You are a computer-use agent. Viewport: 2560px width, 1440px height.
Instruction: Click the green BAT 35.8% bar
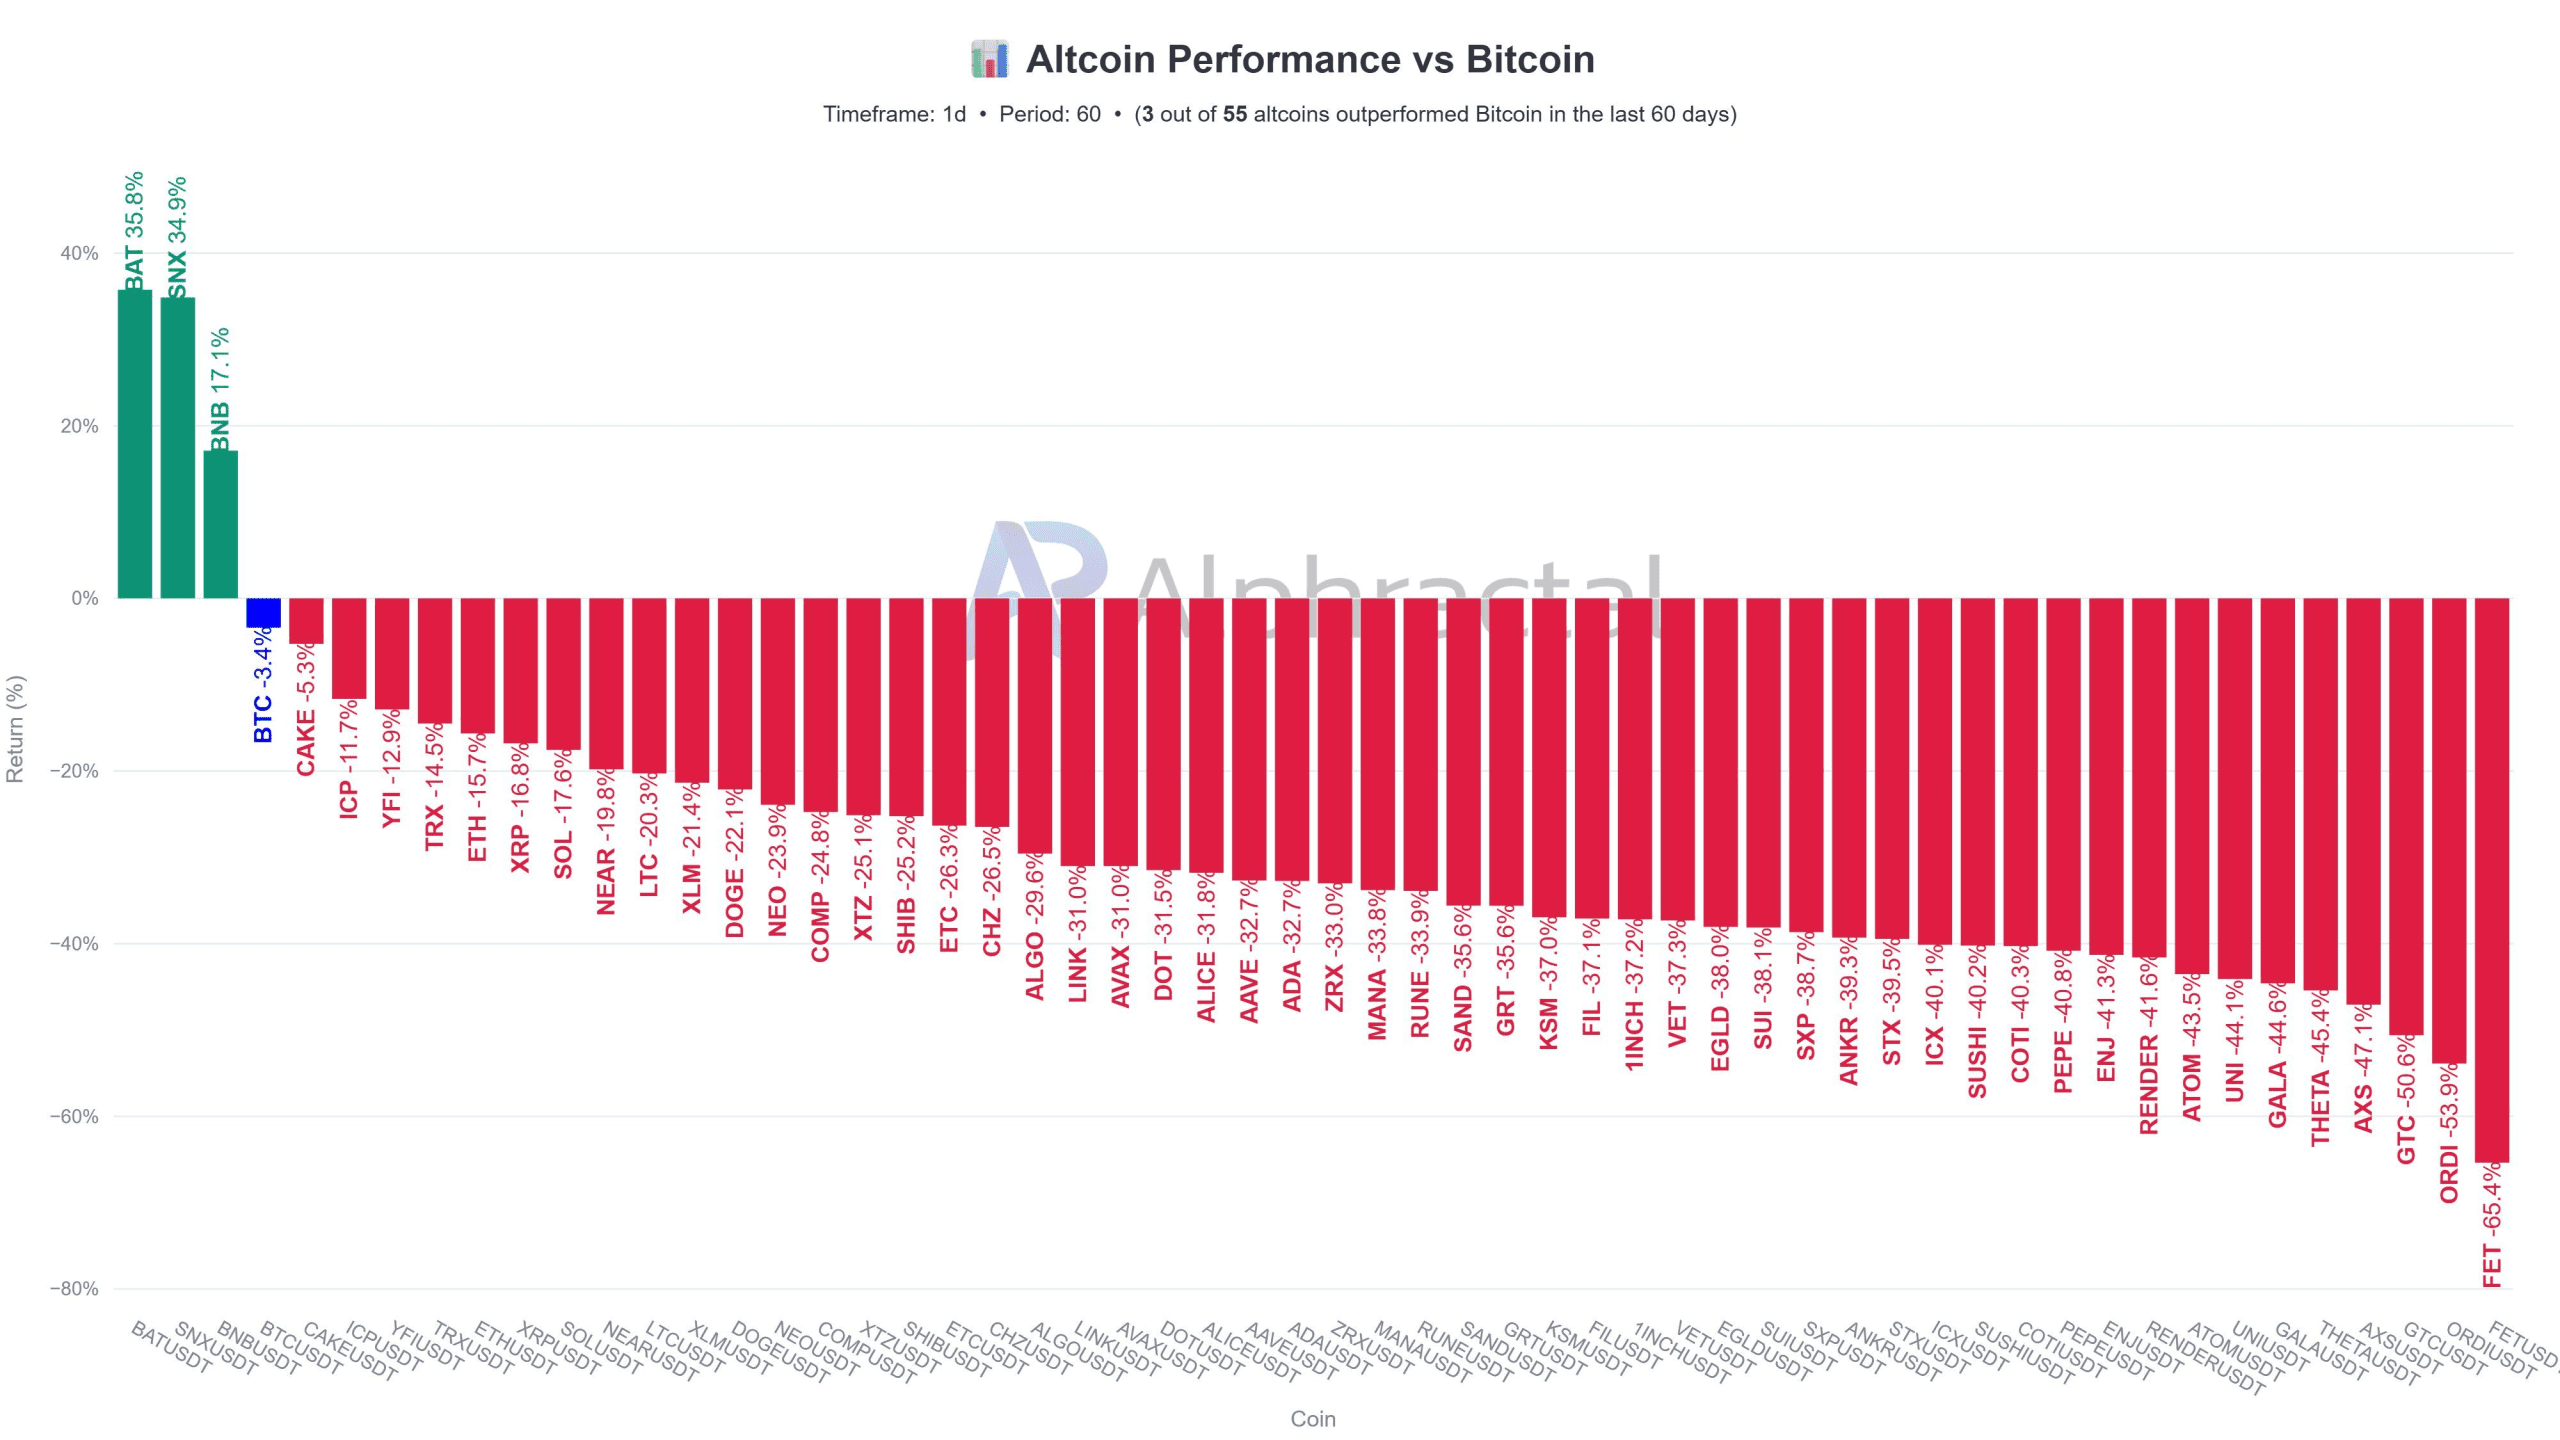tap(135, 445)
